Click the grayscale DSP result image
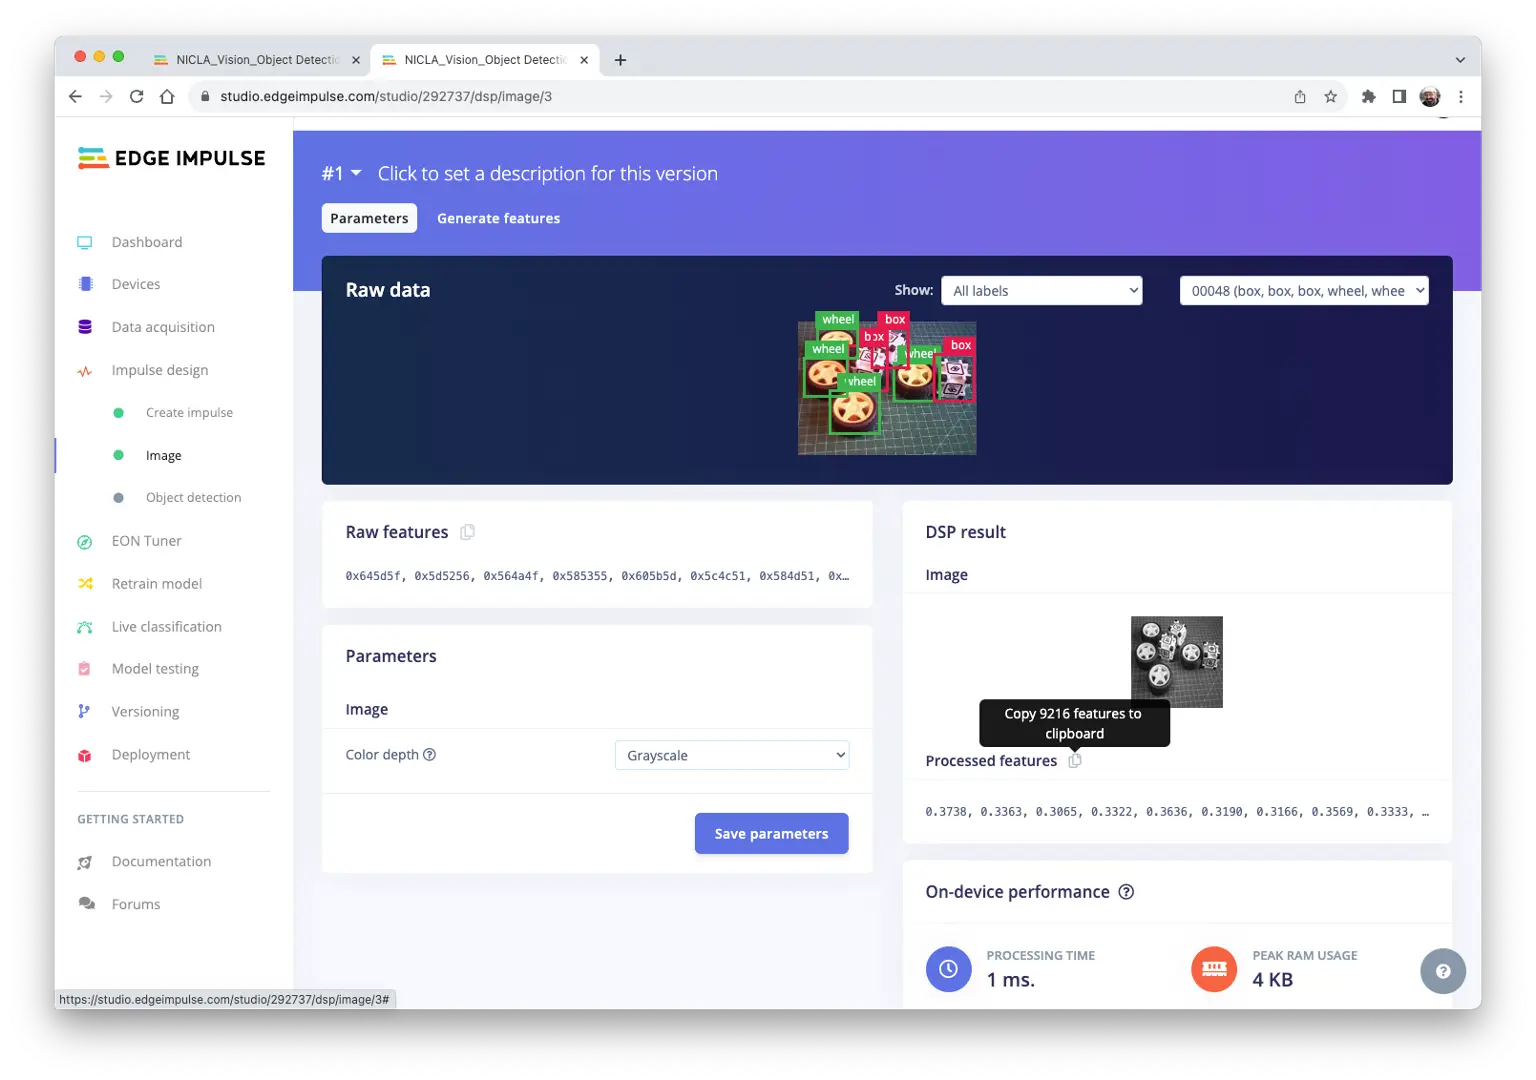 click(x=1176, y=662)
